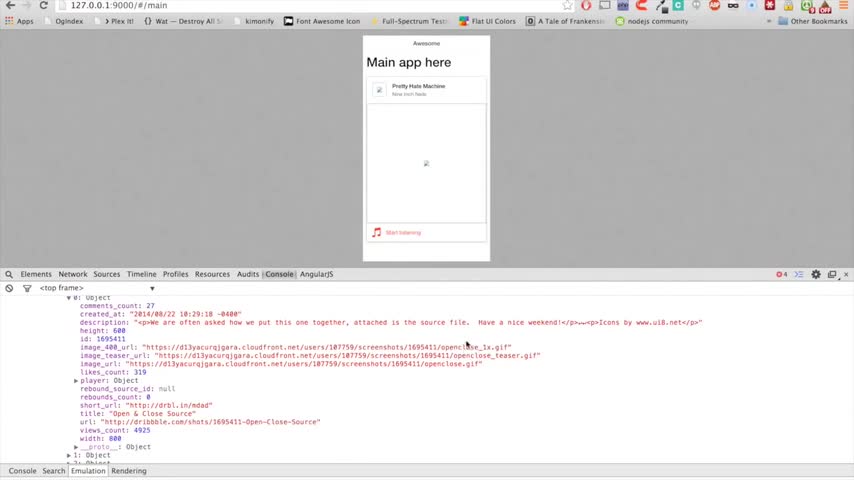
Task: Click the browser back arrow
Action: [x=10, y=5]
